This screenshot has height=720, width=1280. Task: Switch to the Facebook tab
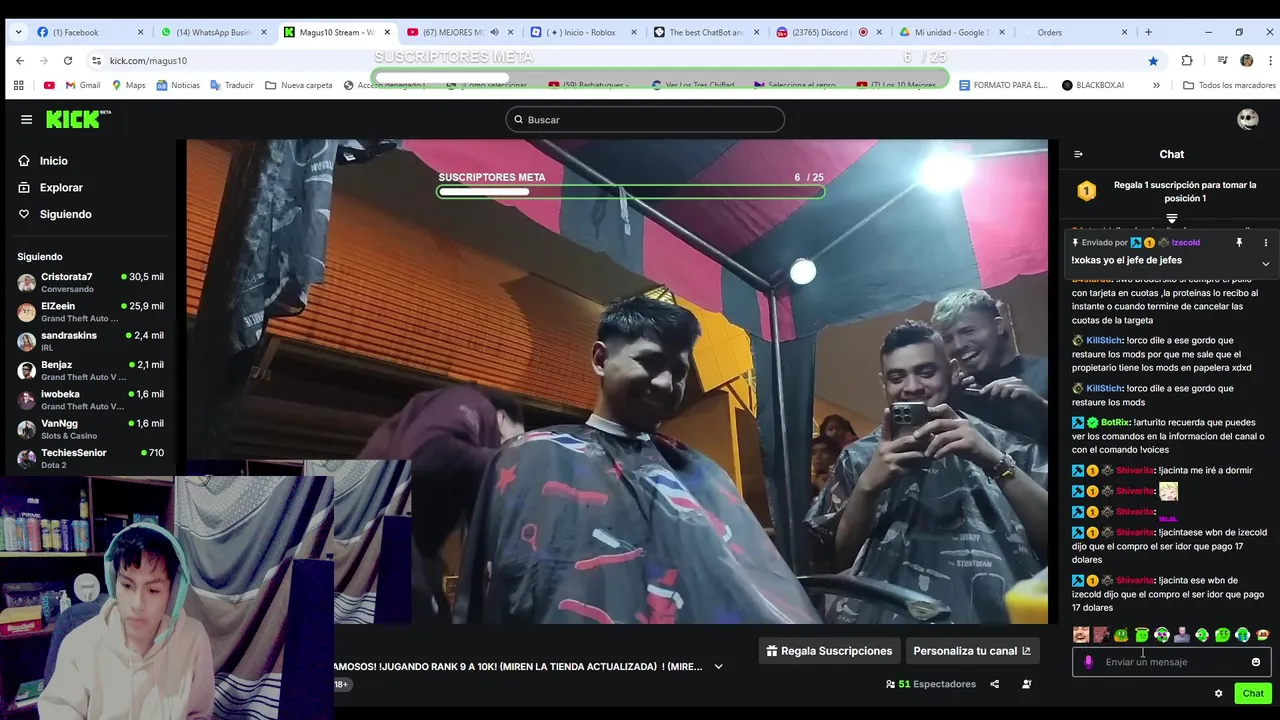pyautogui.click(x=88, y=32)
